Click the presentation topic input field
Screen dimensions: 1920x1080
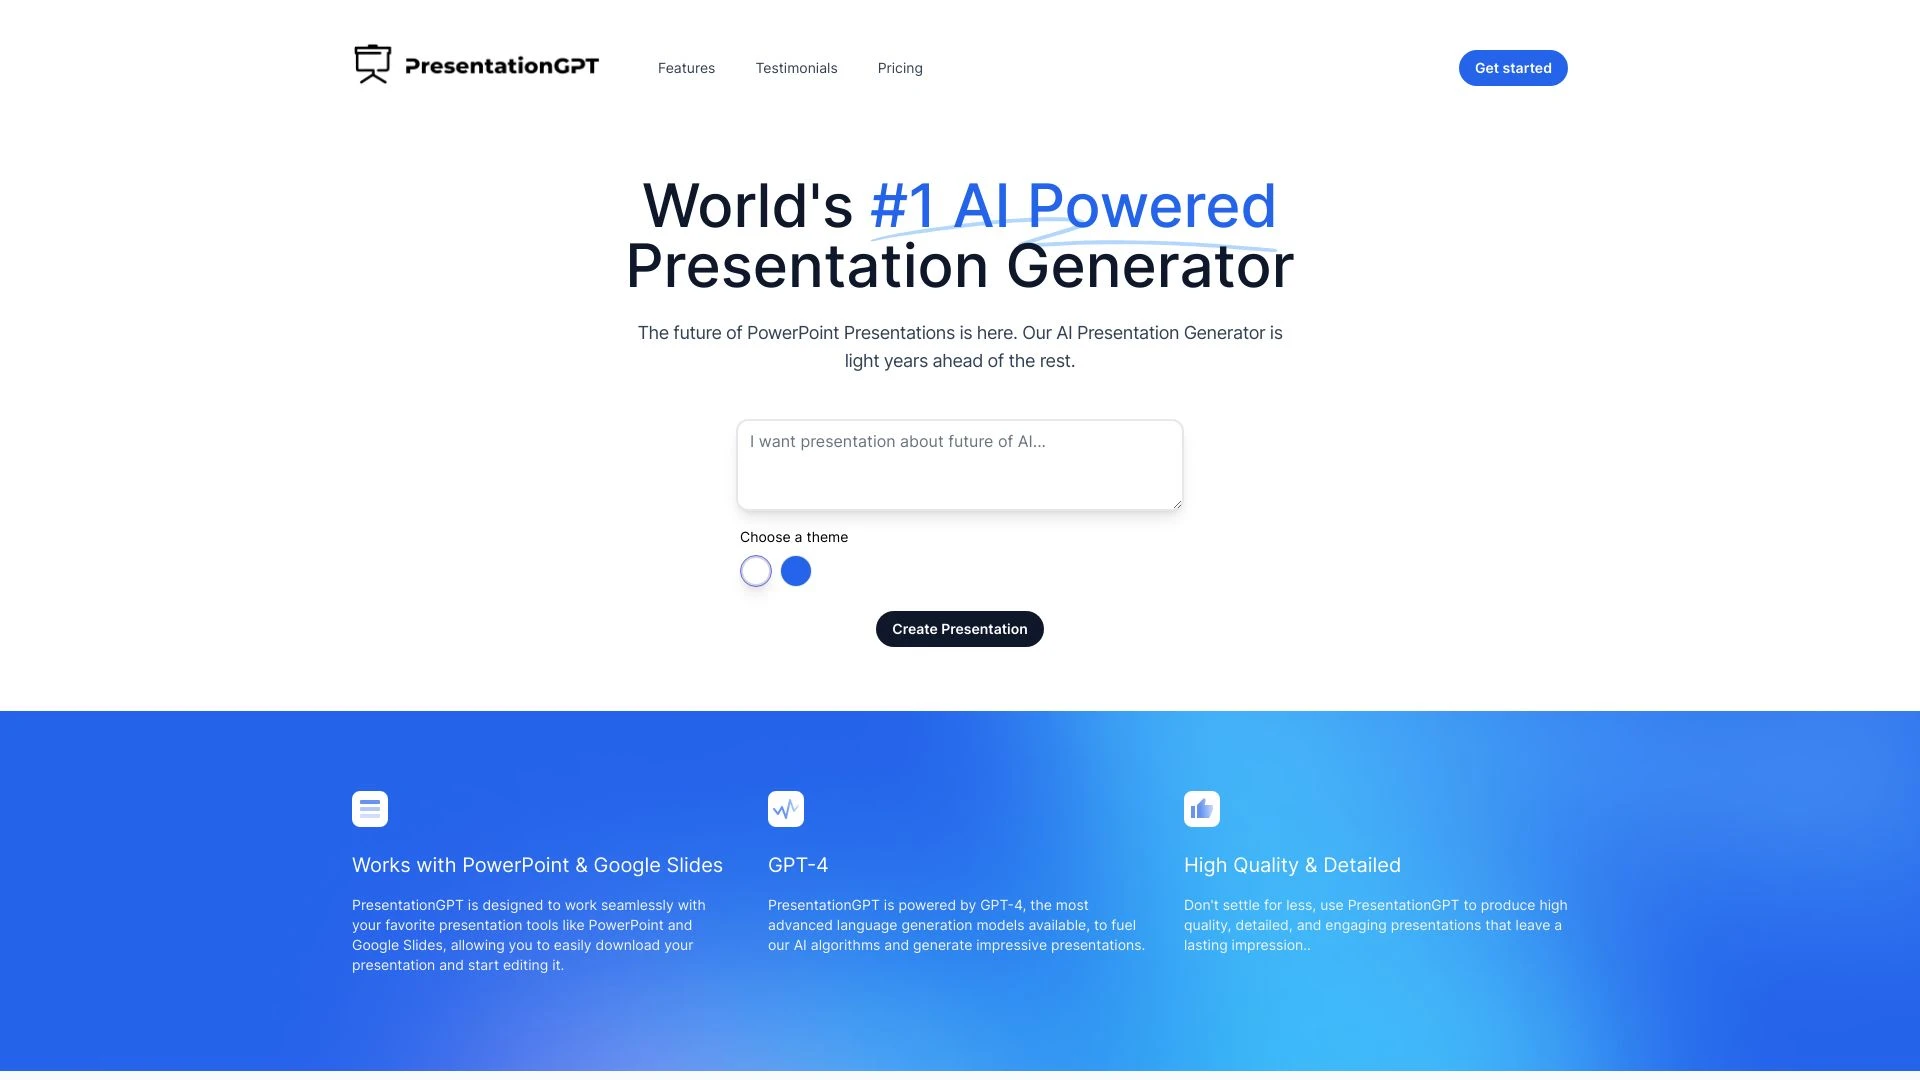[x=959, y=464]
